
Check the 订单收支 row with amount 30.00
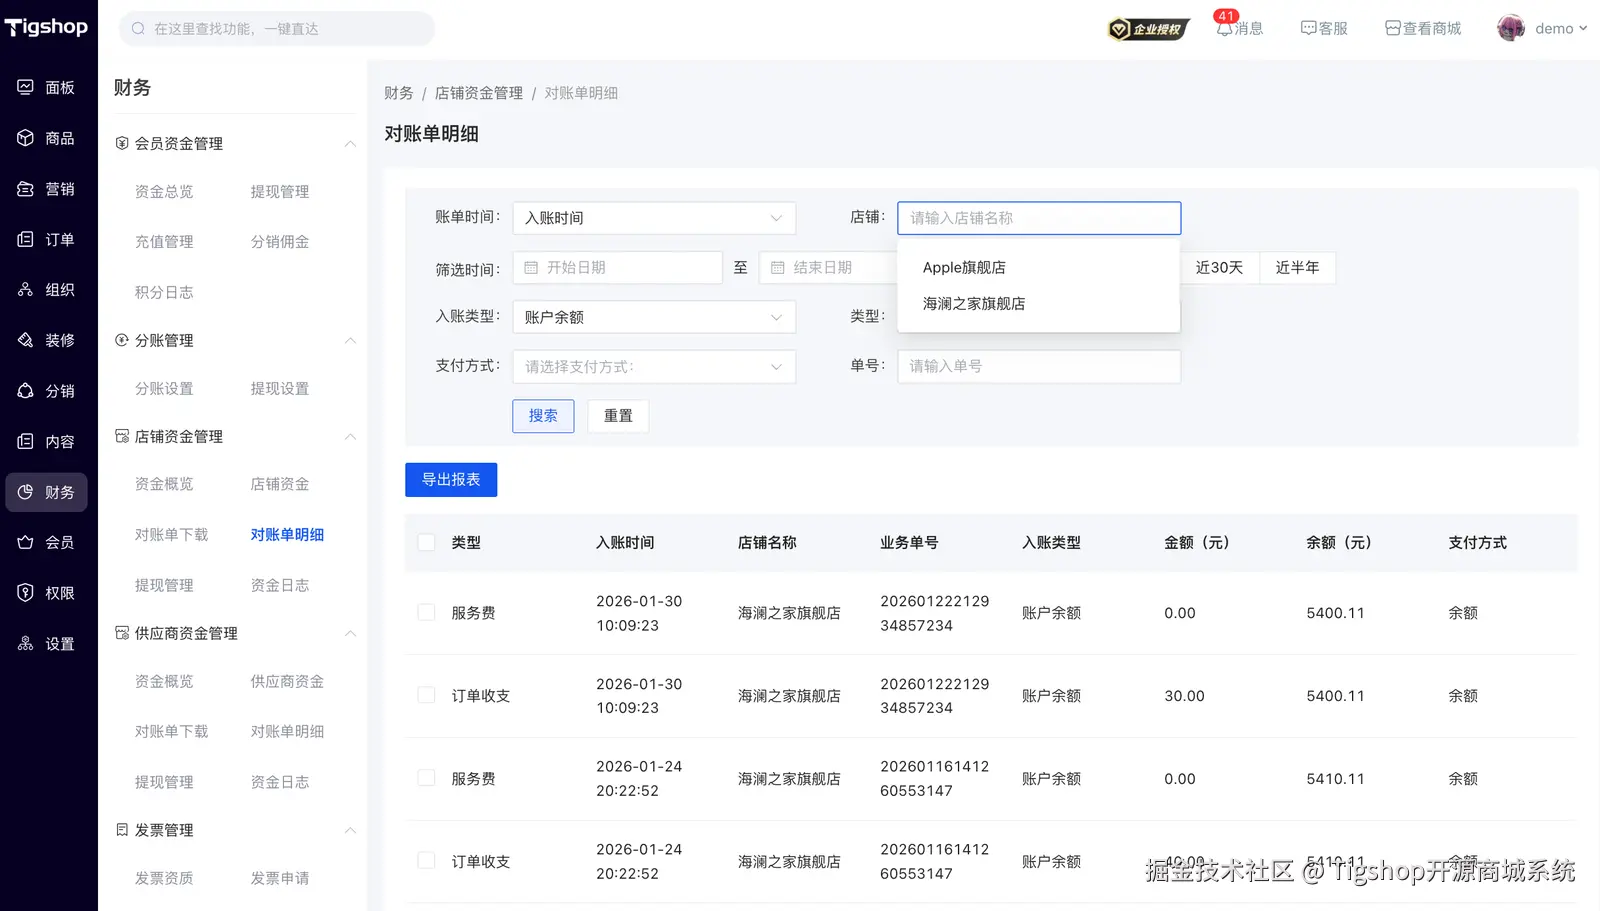tap(426, 696)
